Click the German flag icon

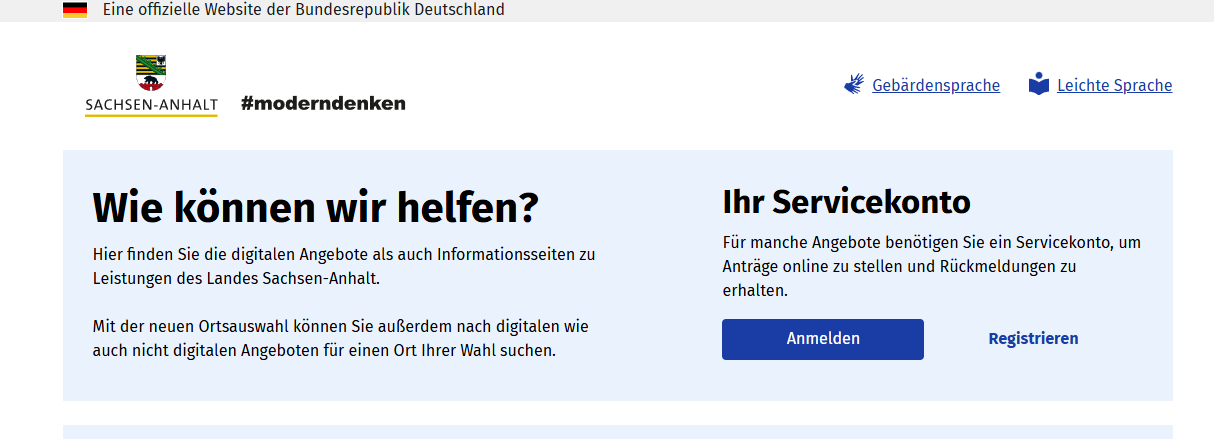coord(75,10)
